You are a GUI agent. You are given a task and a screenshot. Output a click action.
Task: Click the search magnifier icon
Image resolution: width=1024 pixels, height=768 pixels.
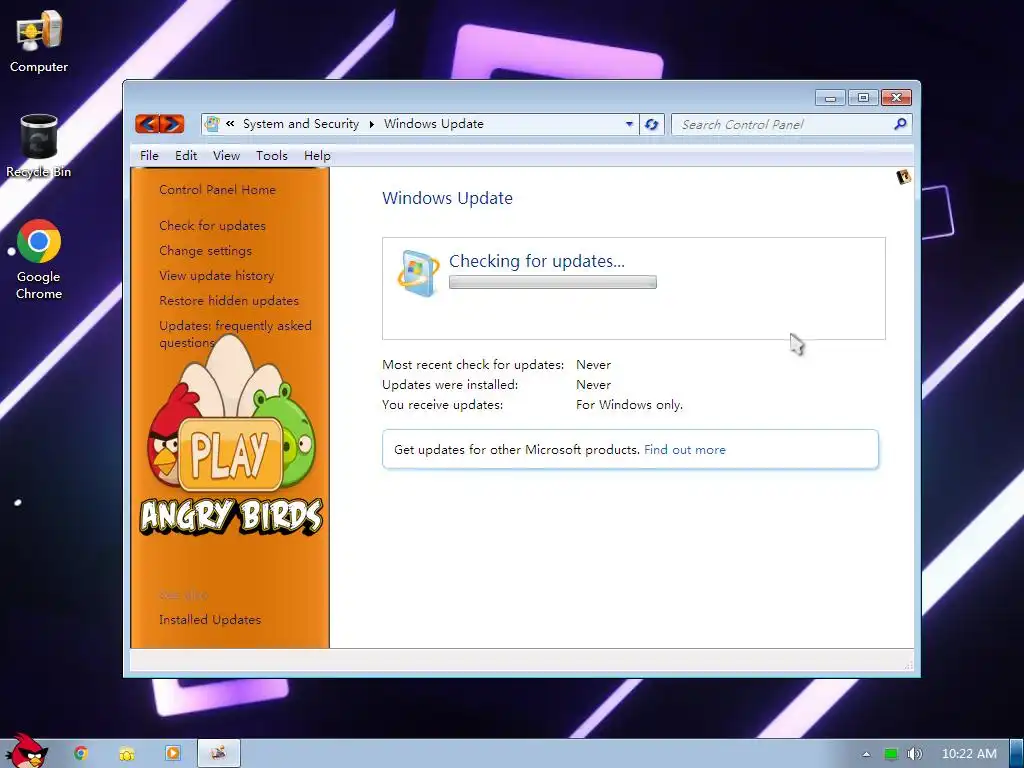(900, 124)
